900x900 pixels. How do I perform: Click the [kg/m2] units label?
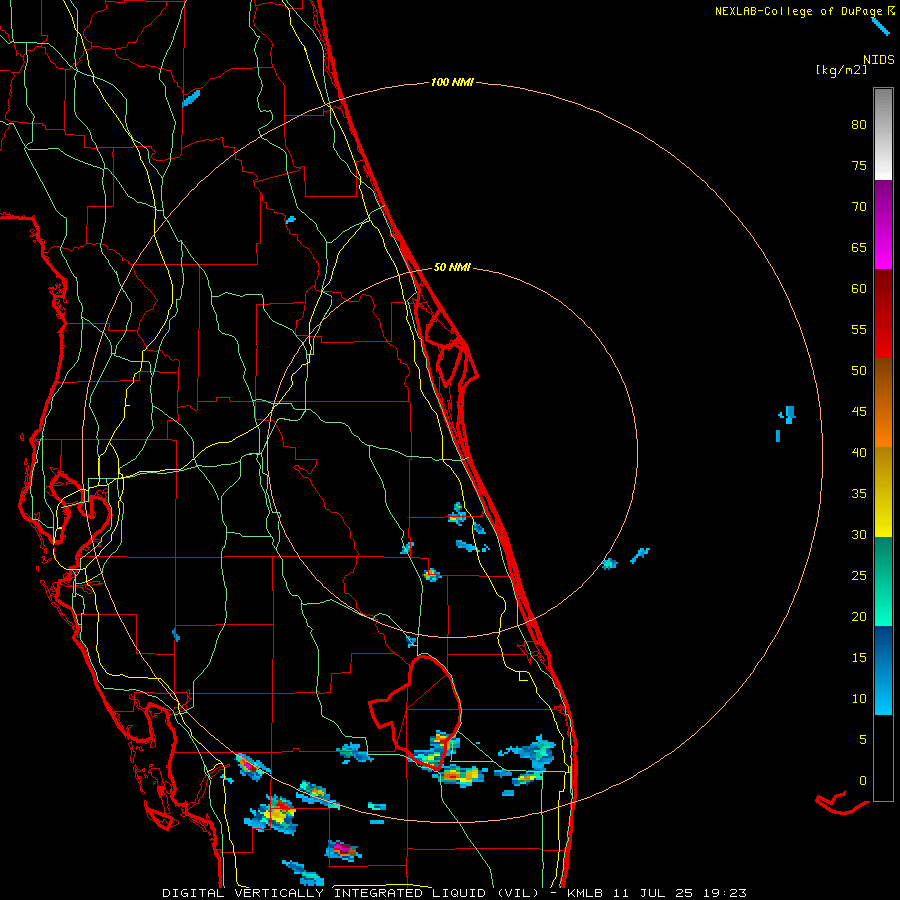click(x=841, y=71)
